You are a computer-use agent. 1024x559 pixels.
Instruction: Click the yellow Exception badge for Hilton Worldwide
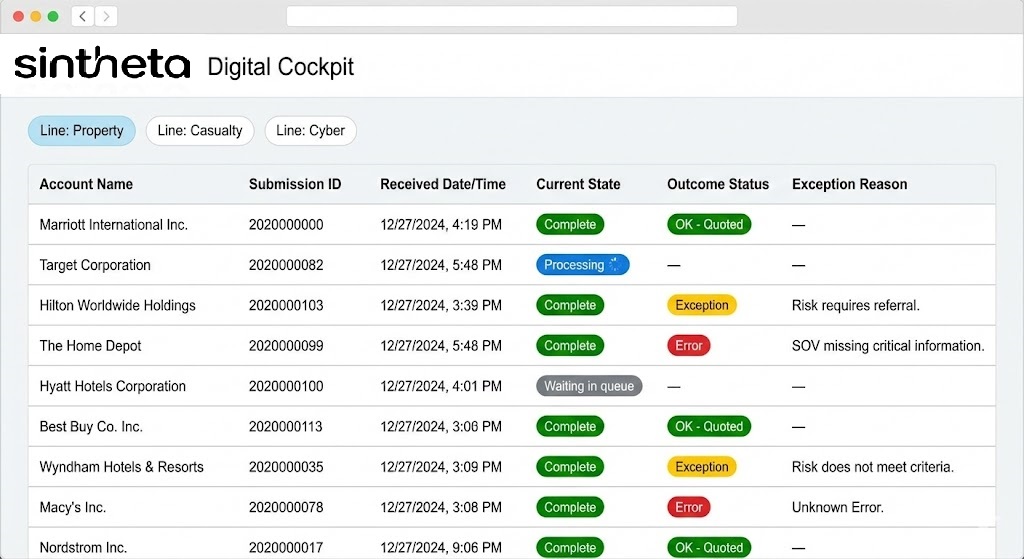point(701,305)
